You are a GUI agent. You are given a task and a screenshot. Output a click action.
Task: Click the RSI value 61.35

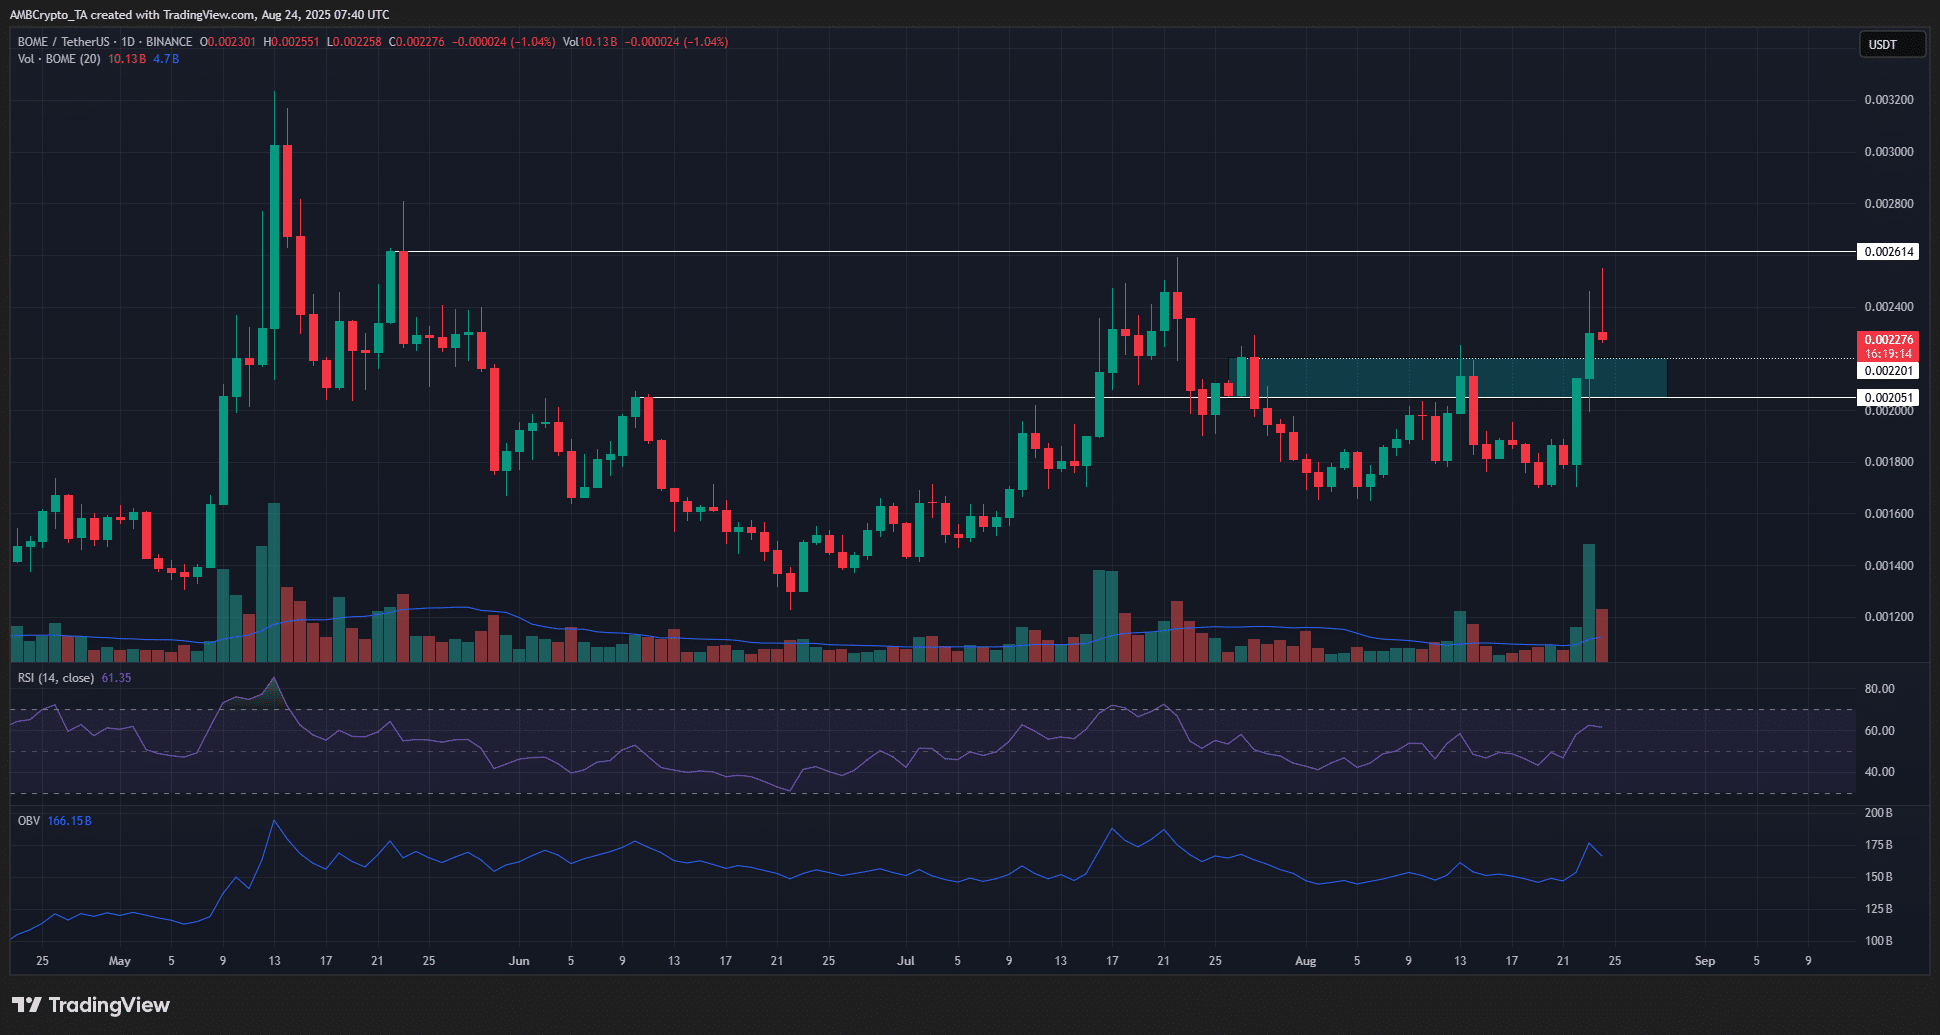[x=116, y=678]
